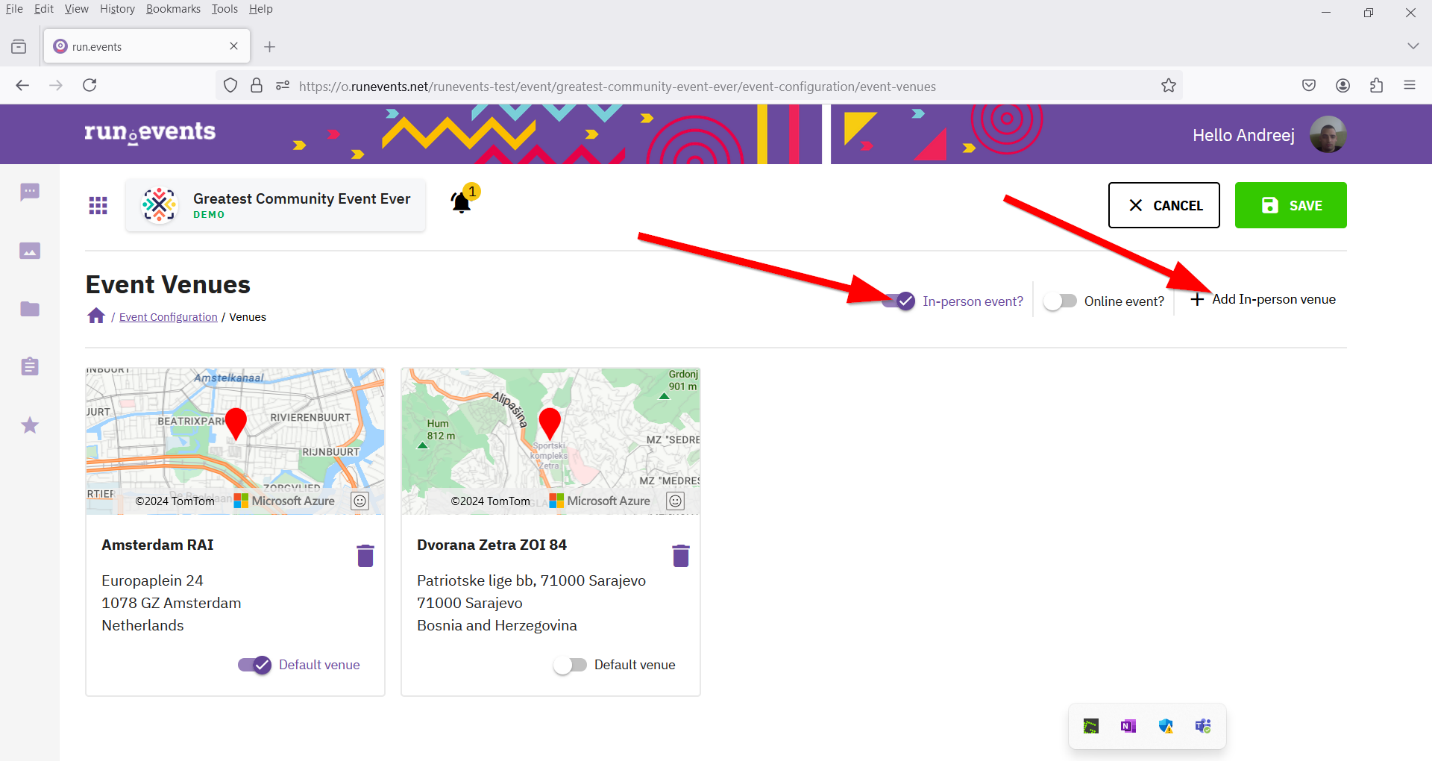Reload the current page
Screen dimensions: 1432x761
point(89,86)
